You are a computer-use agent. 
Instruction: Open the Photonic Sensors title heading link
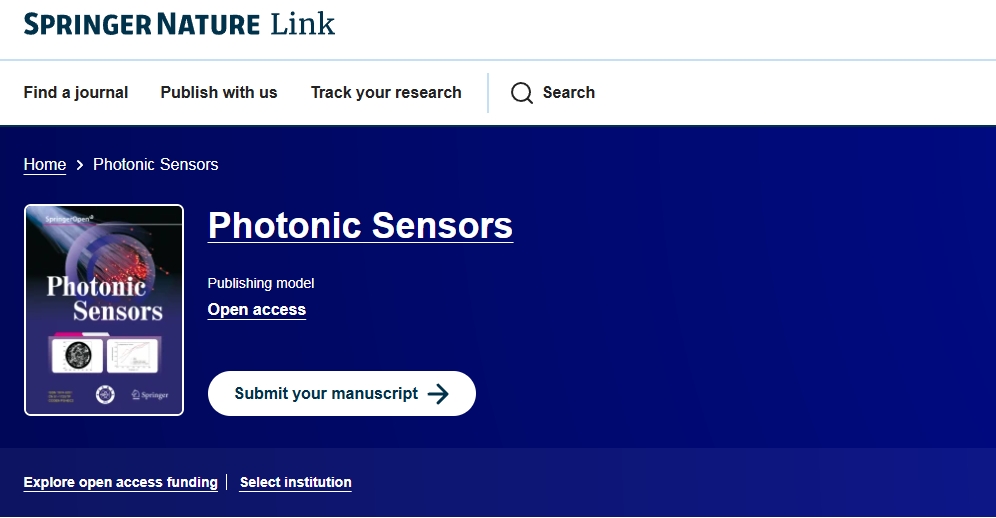click(x=360, y=226)
